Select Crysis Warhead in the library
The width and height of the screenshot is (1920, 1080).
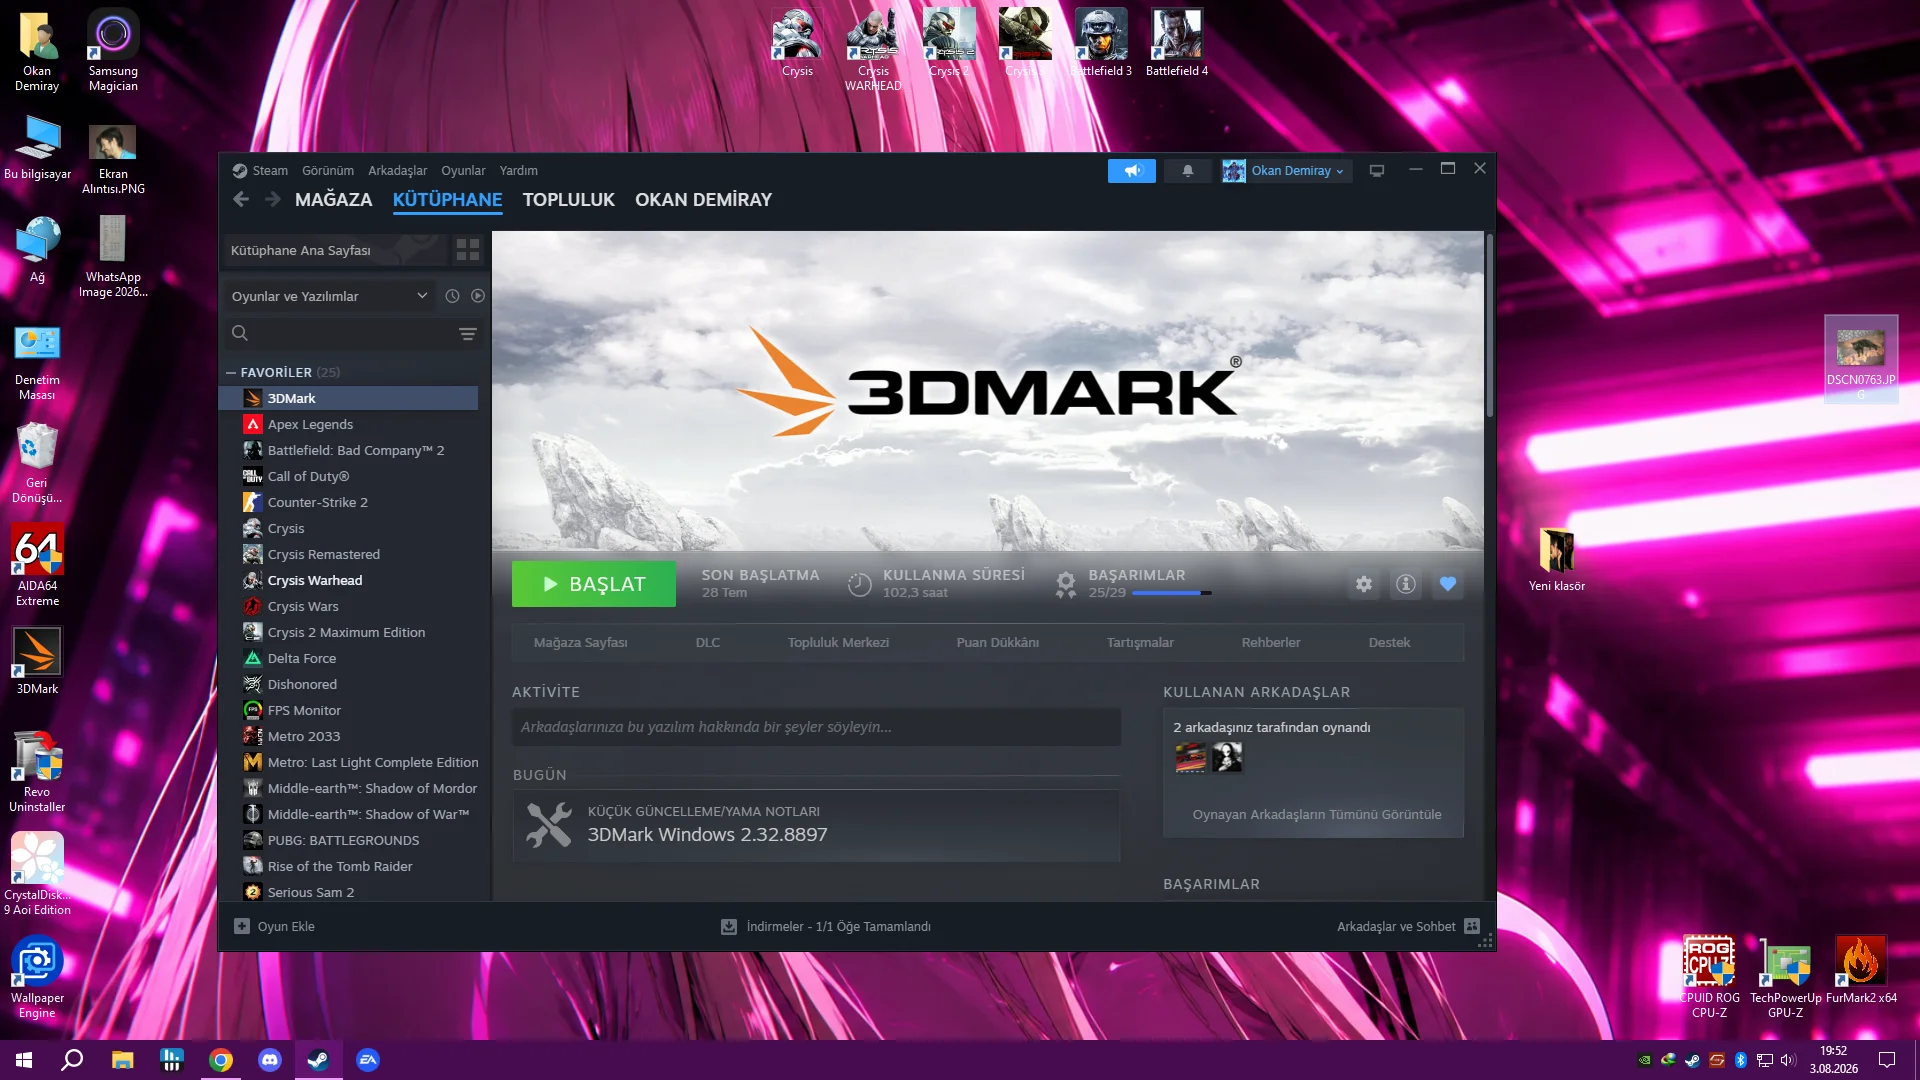pyautogui.click(x=348, y=580)
